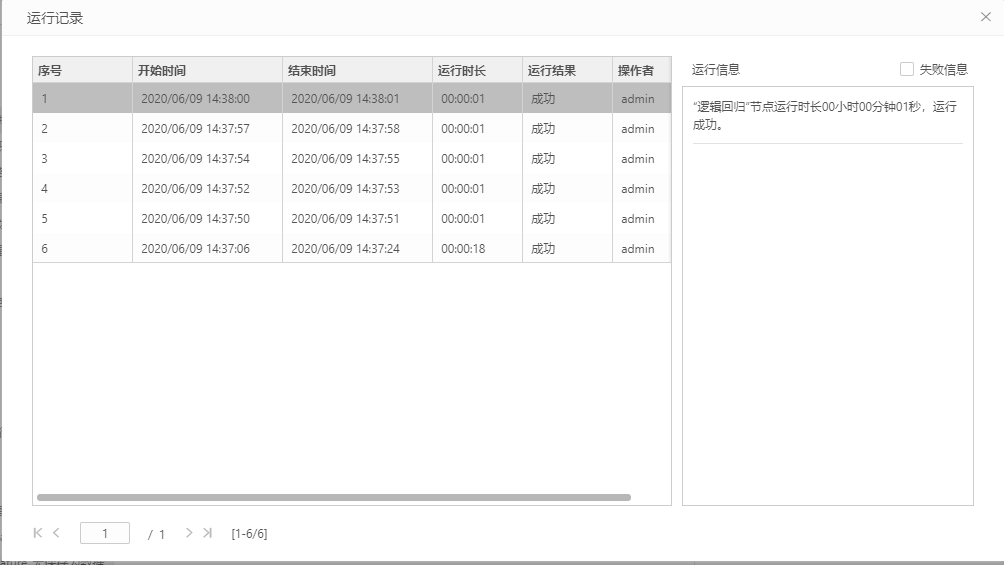Click the 操作者 column header
Screen dimensions: 1004x565
click(640, 70)
